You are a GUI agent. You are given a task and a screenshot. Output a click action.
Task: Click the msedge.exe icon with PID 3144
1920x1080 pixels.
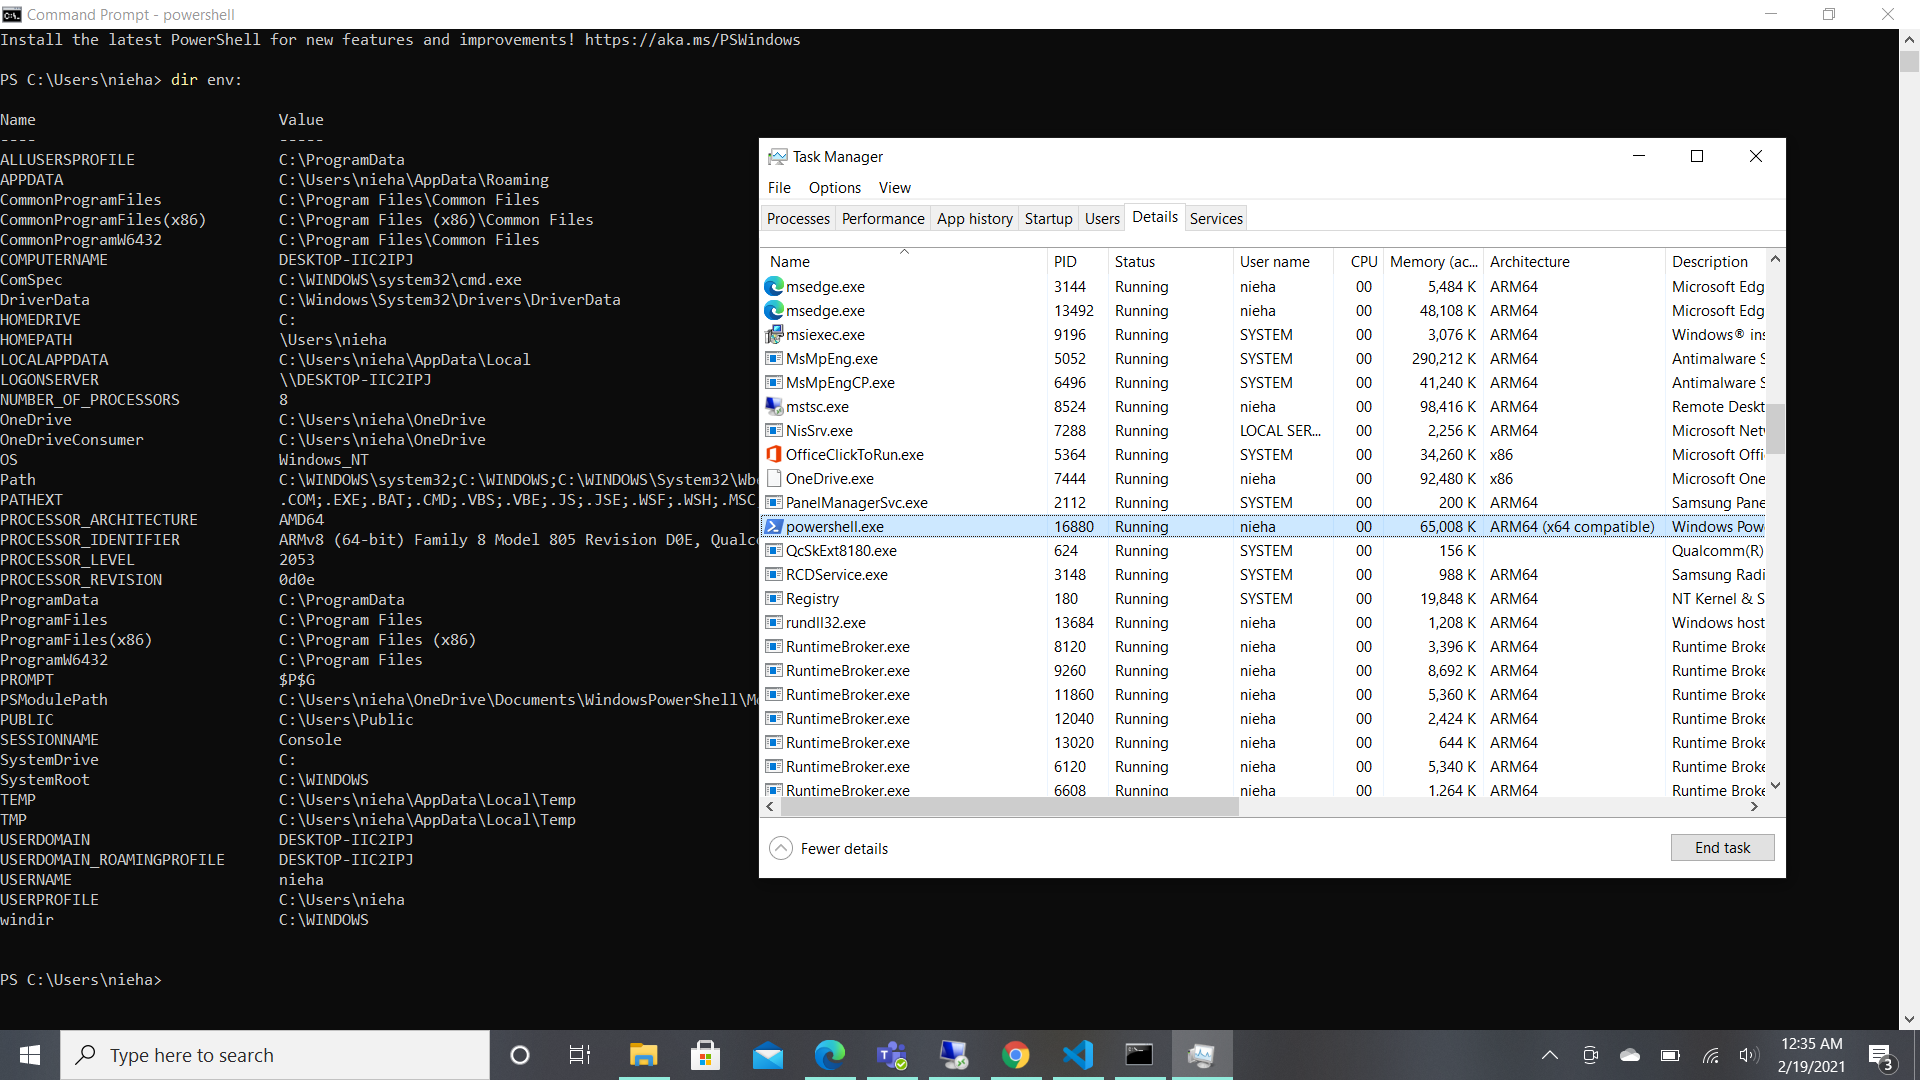(773, 287)
